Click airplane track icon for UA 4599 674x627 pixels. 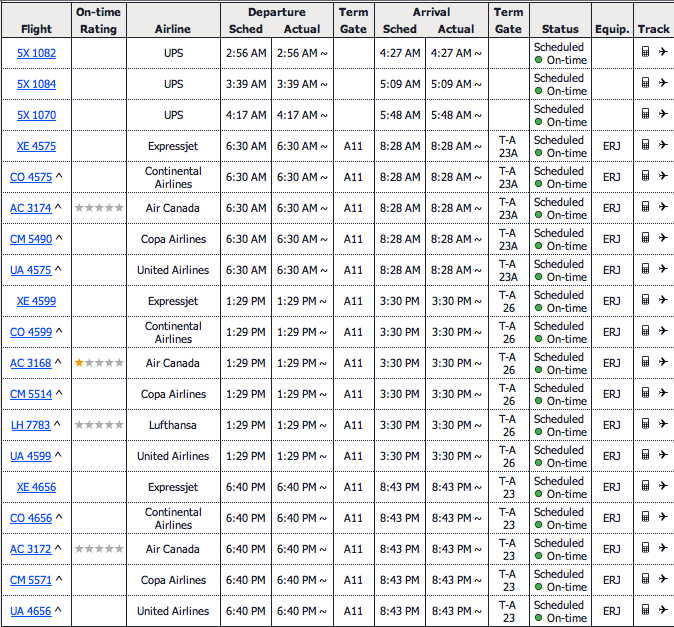(663, 454)
